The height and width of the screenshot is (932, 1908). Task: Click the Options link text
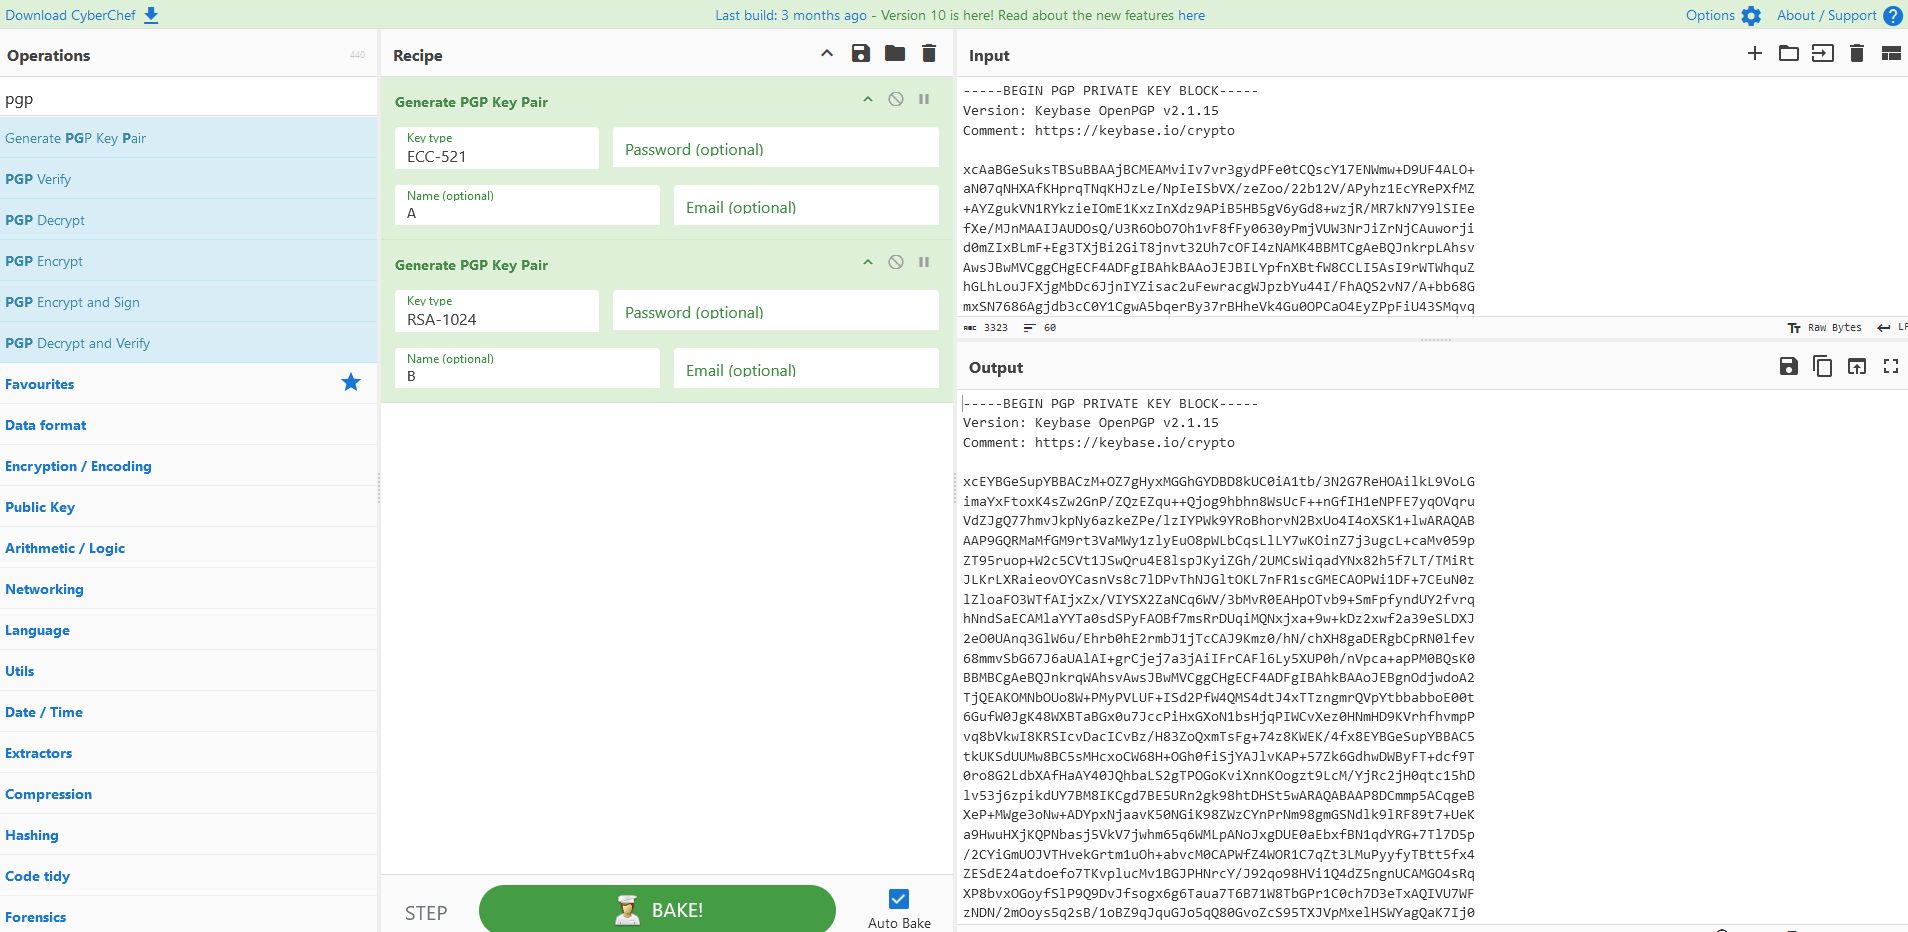pyautogui.click(x=1710, y=15)
